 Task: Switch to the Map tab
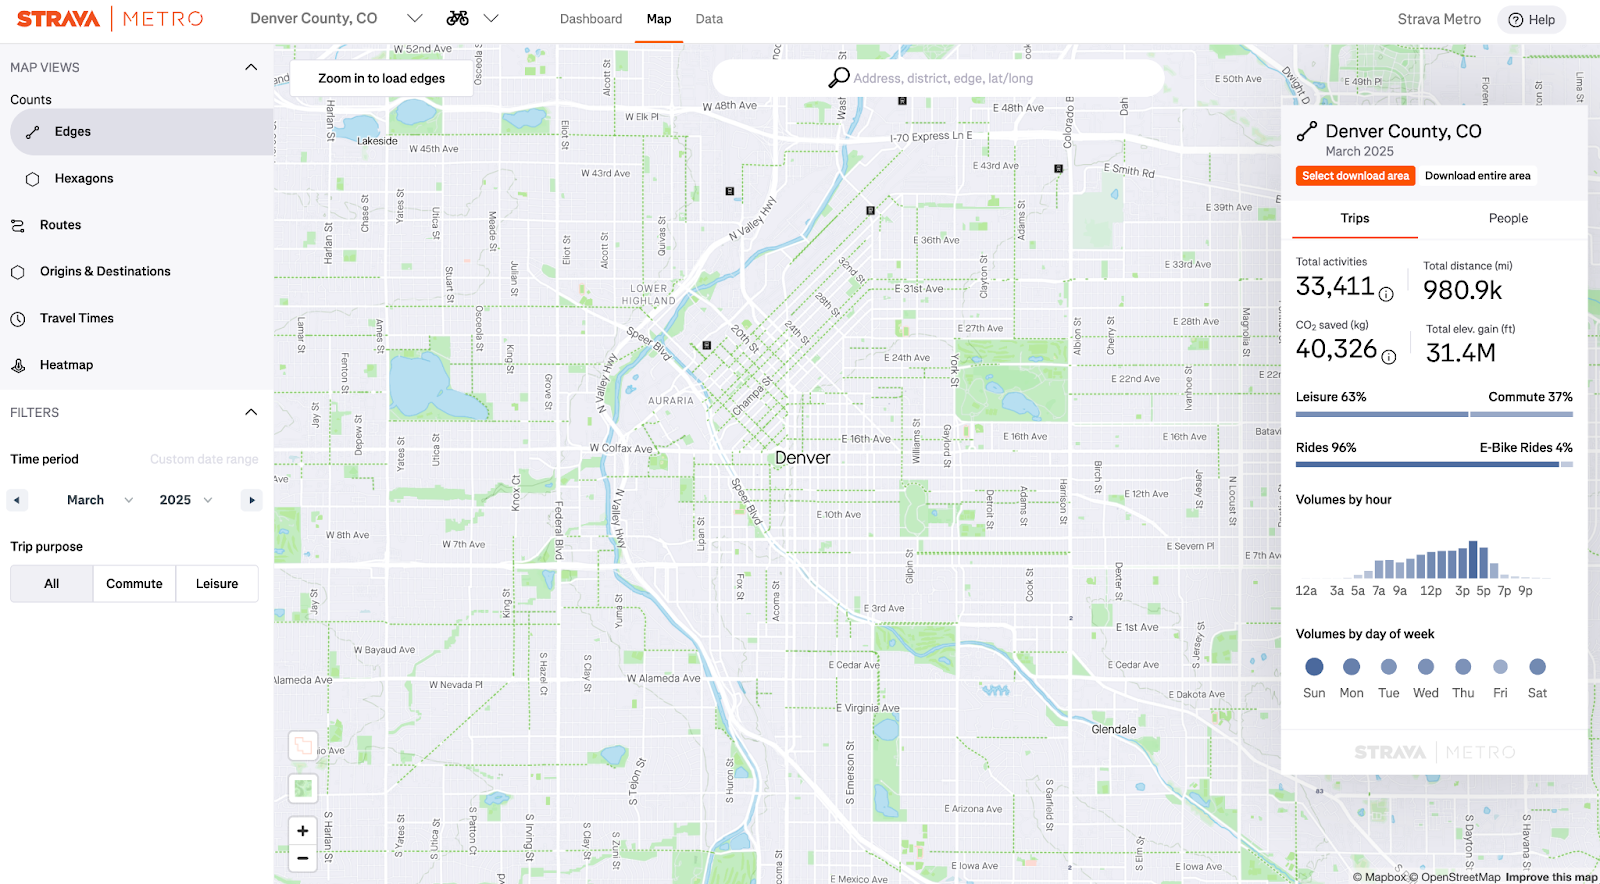point(659,19)
